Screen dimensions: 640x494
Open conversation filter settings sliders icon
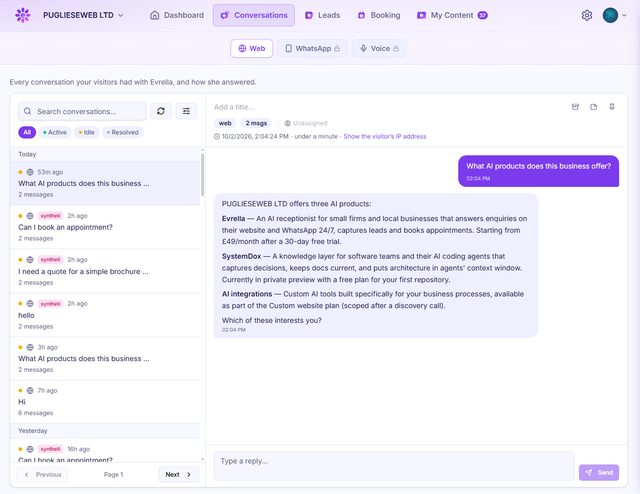pos(186,111)
